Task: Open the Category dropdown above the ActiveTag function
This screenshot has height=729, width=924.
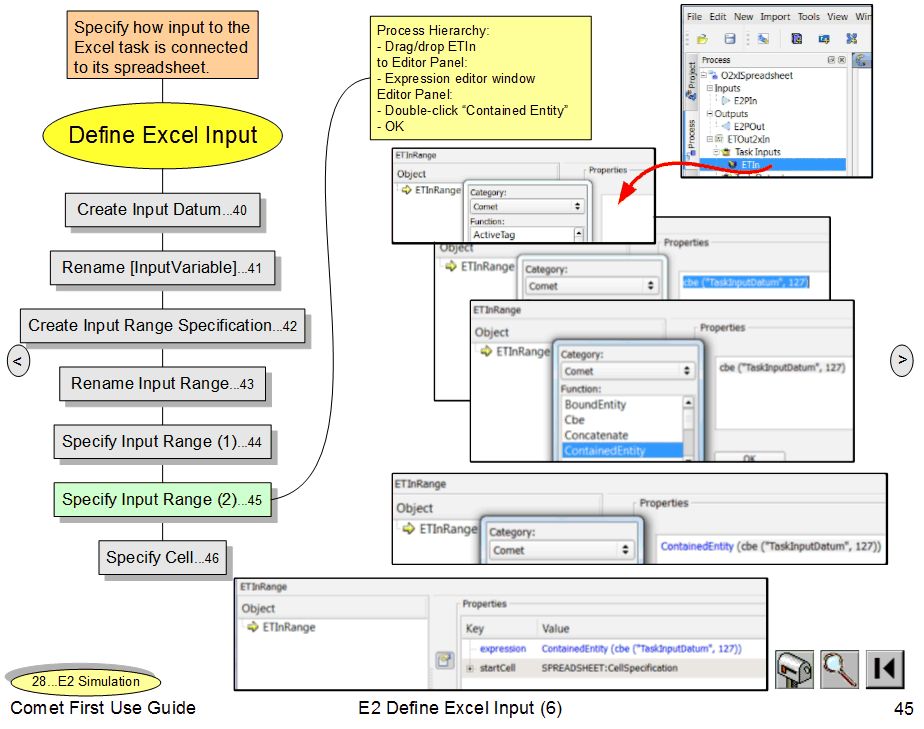Action: click(x=527, y=206)
